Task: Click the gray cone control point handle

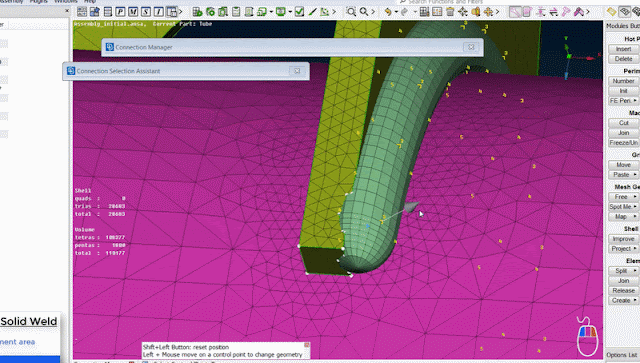Action: point(411,207)
